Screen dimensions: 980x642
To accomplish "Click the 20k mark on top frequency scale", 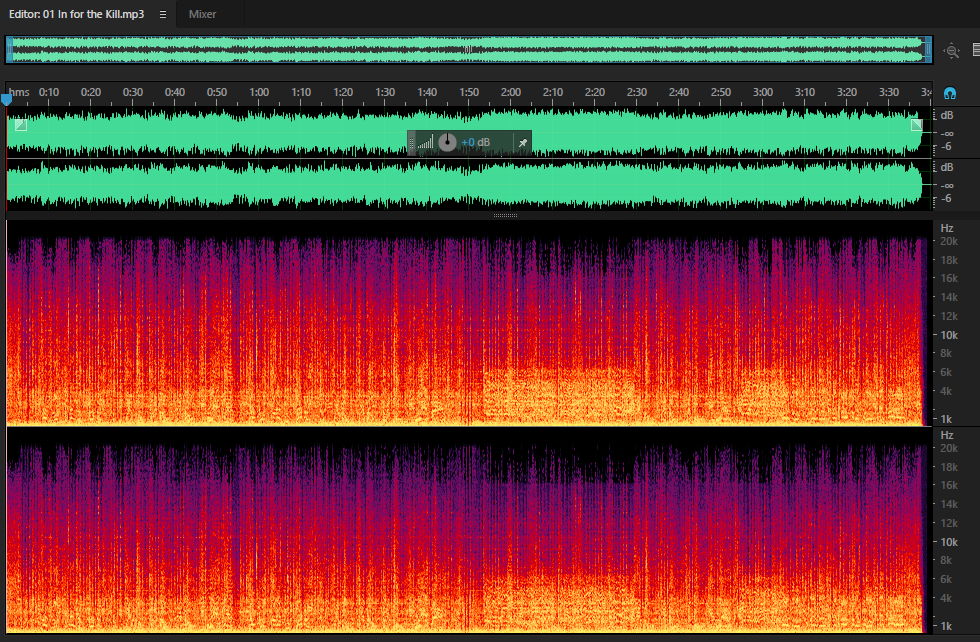I will point(949,241).
